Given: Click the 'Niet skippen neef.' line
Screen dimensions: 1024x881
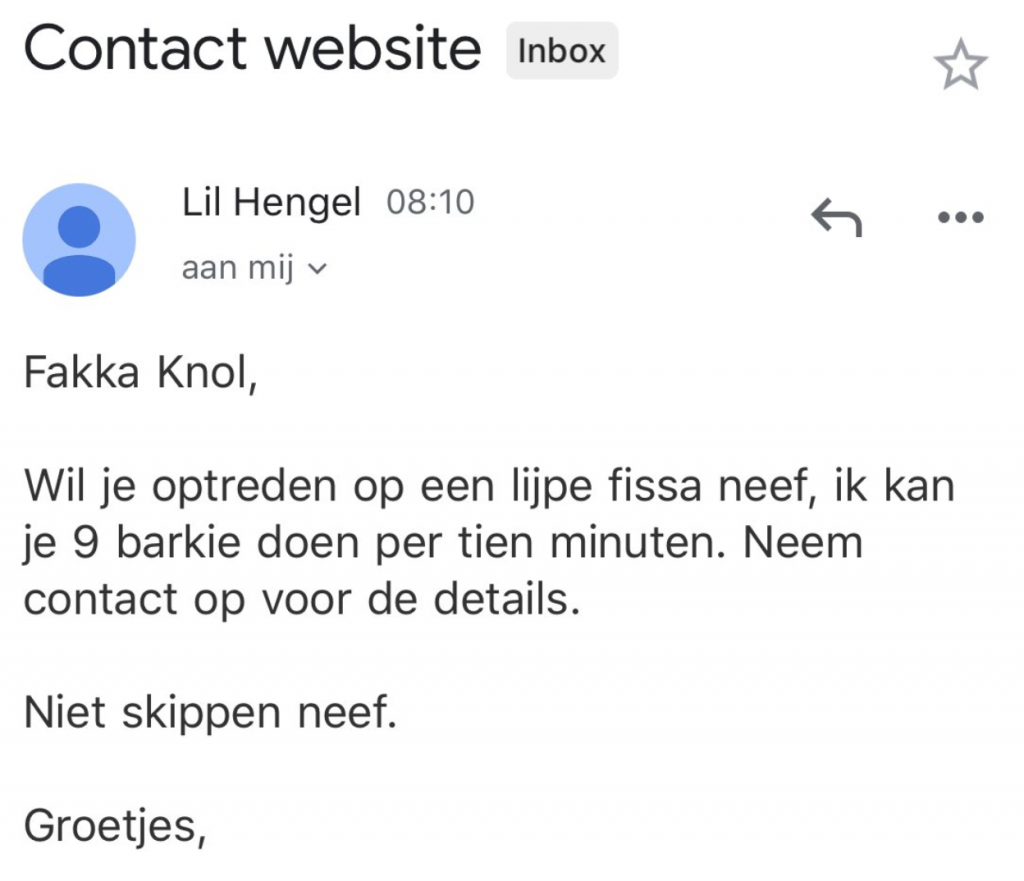Looking at the screenshot, I should click(x=209, y=714).
